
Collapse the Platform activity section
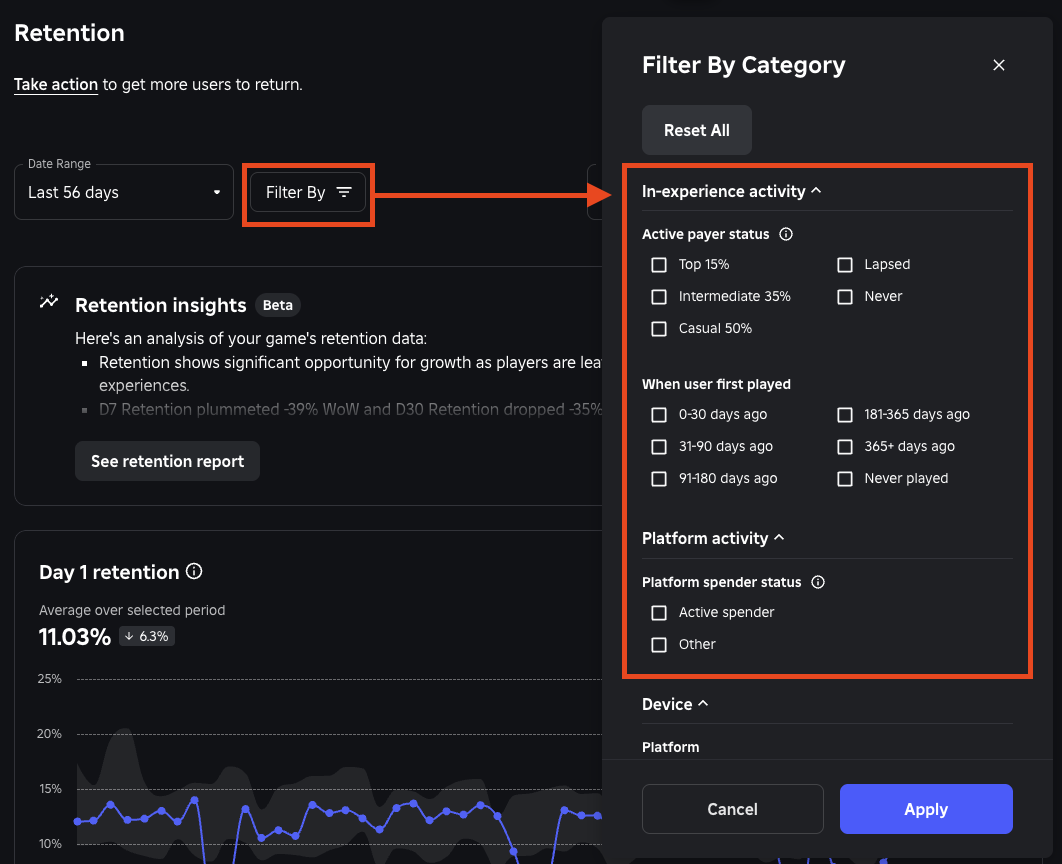(x=780, y=538)
